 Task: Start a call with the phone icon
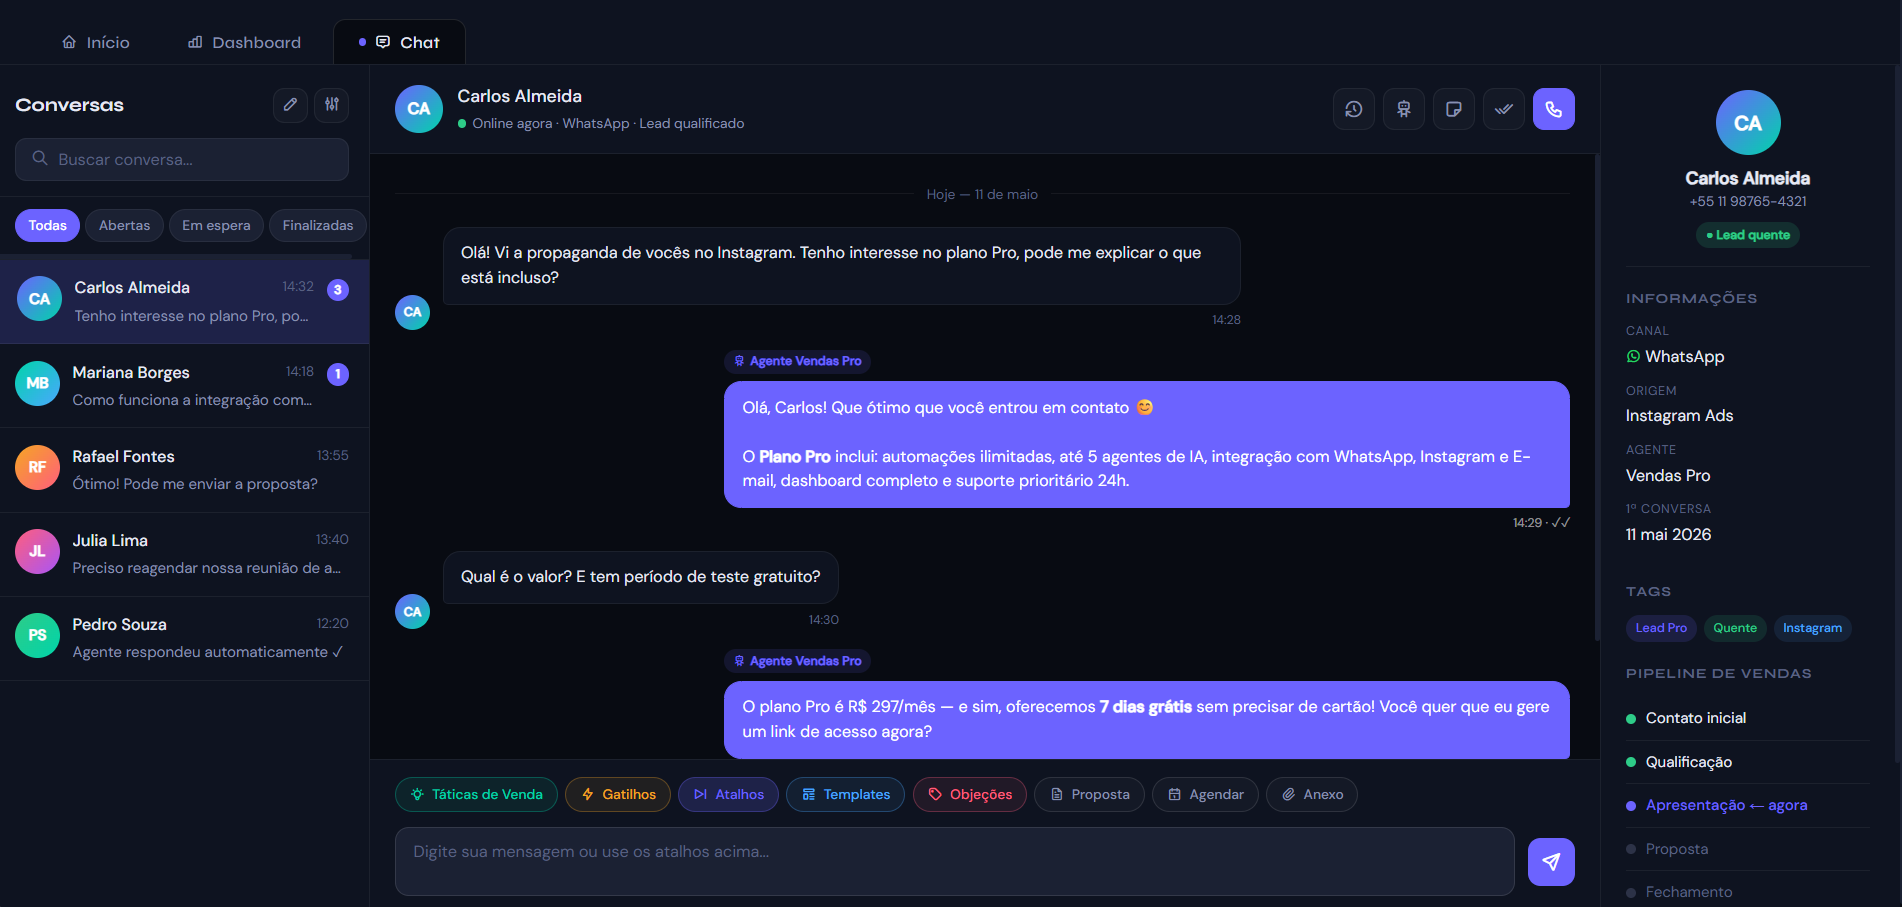[x=1554, y=109]
